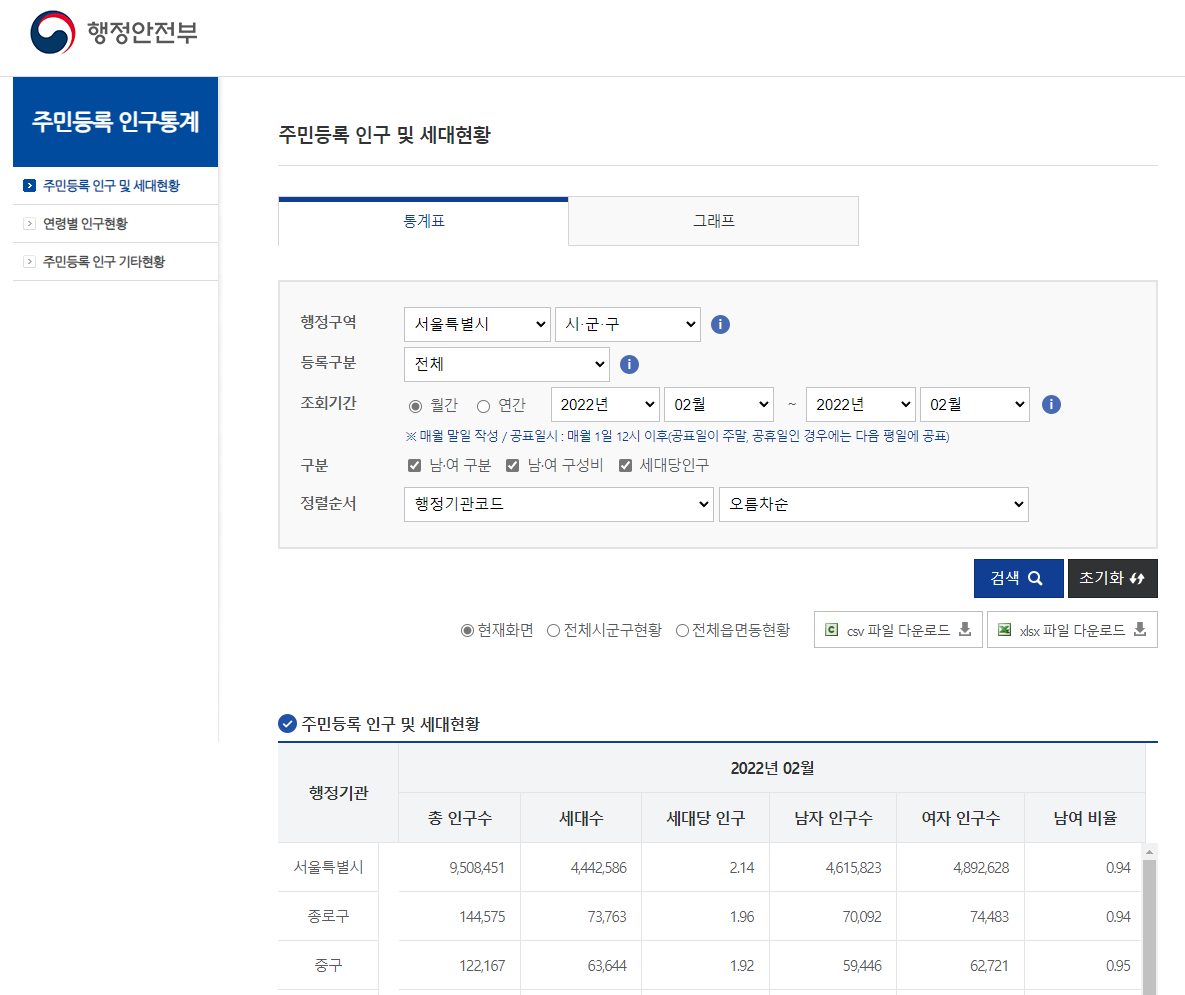This screenshot has width=1185, height=995.
Task: Click the arrow icon before 주민등록 인구 및 세대현황 menu
Action: pos(29,185)
